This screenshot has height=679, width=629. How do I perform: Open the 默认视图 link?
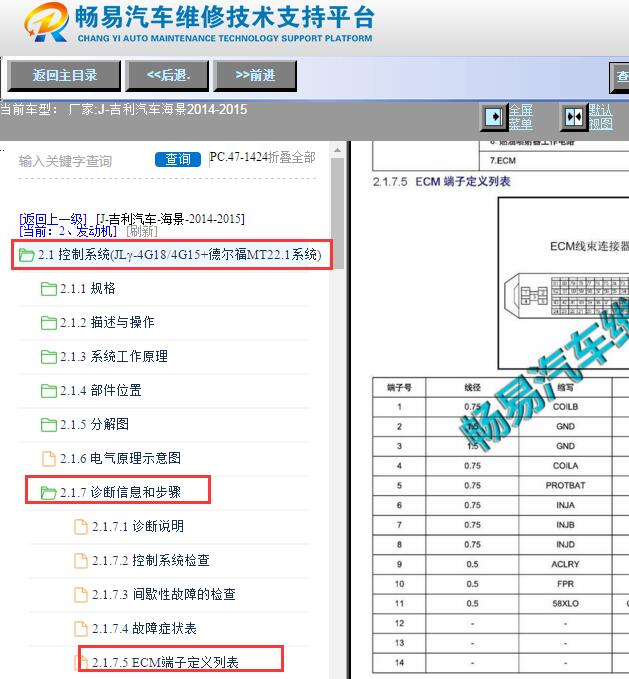pyautogui.click(x=600, y=117)
